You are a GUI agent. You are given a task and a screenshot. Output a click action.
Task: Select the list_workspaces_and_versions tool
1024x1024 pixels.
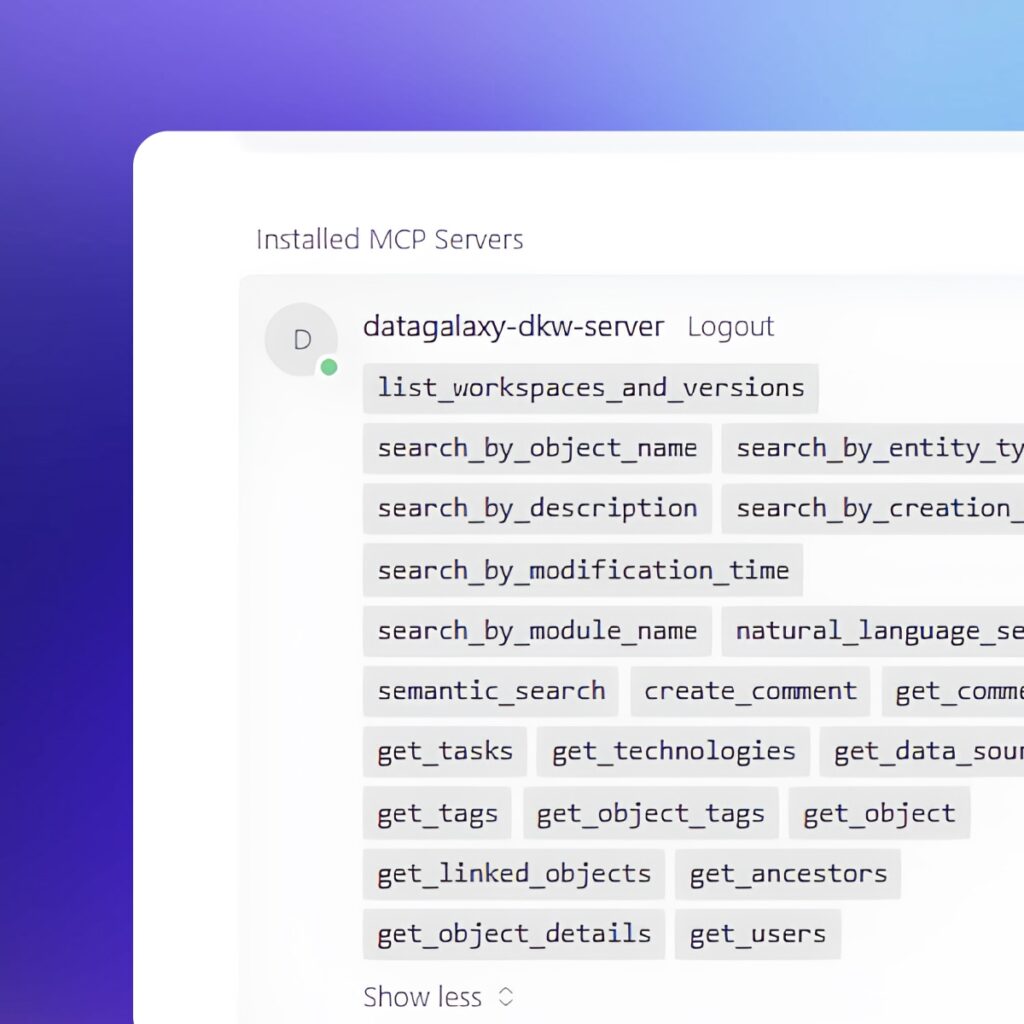click(590, 388)
